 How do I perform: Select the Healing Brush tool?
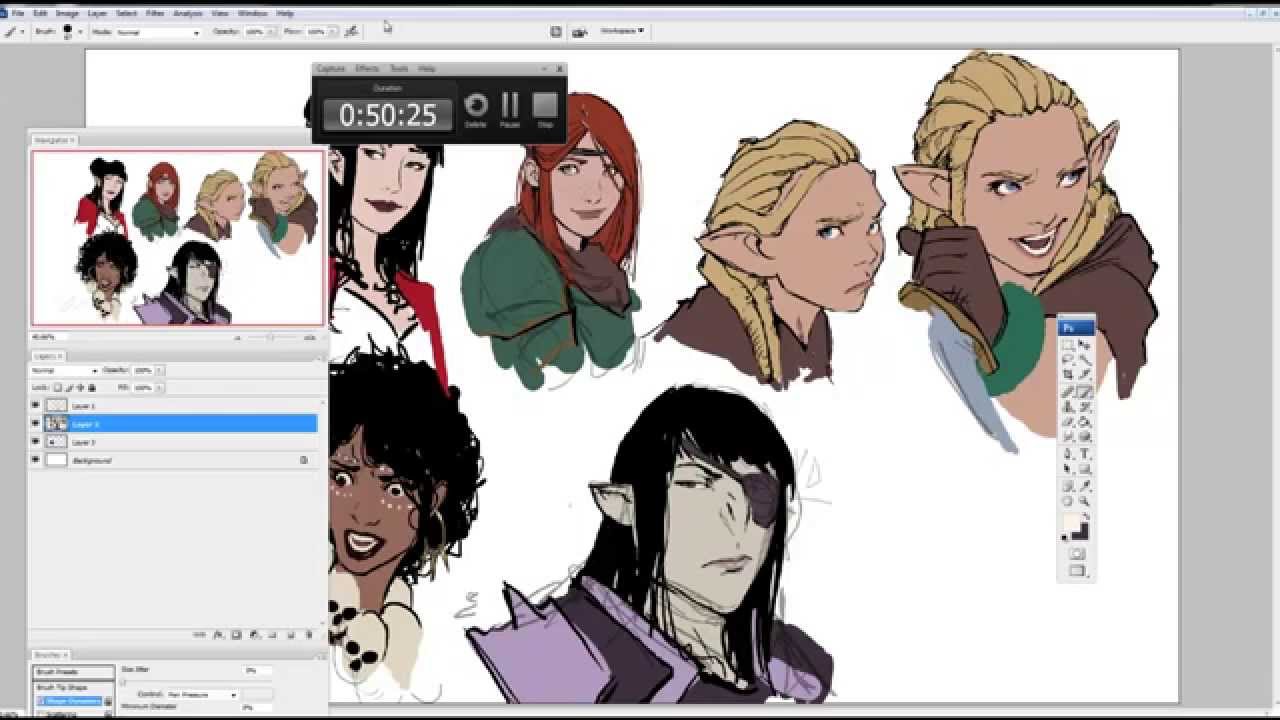pyautogui.click(x=1068, y=391)
